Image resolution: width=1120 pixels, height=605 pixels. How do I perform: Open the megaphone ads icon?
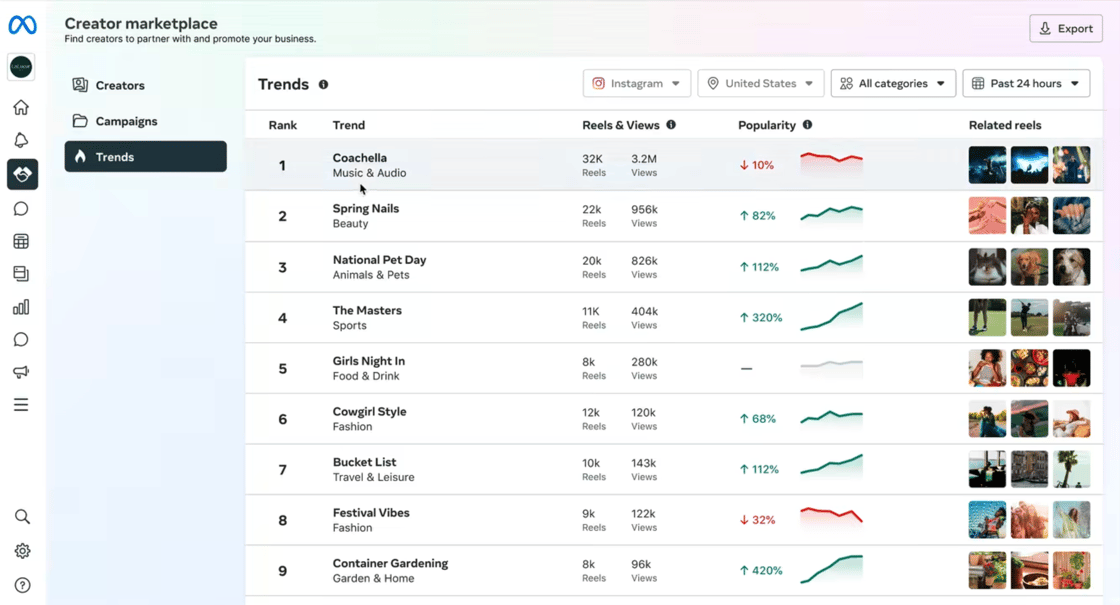point(21,372)
